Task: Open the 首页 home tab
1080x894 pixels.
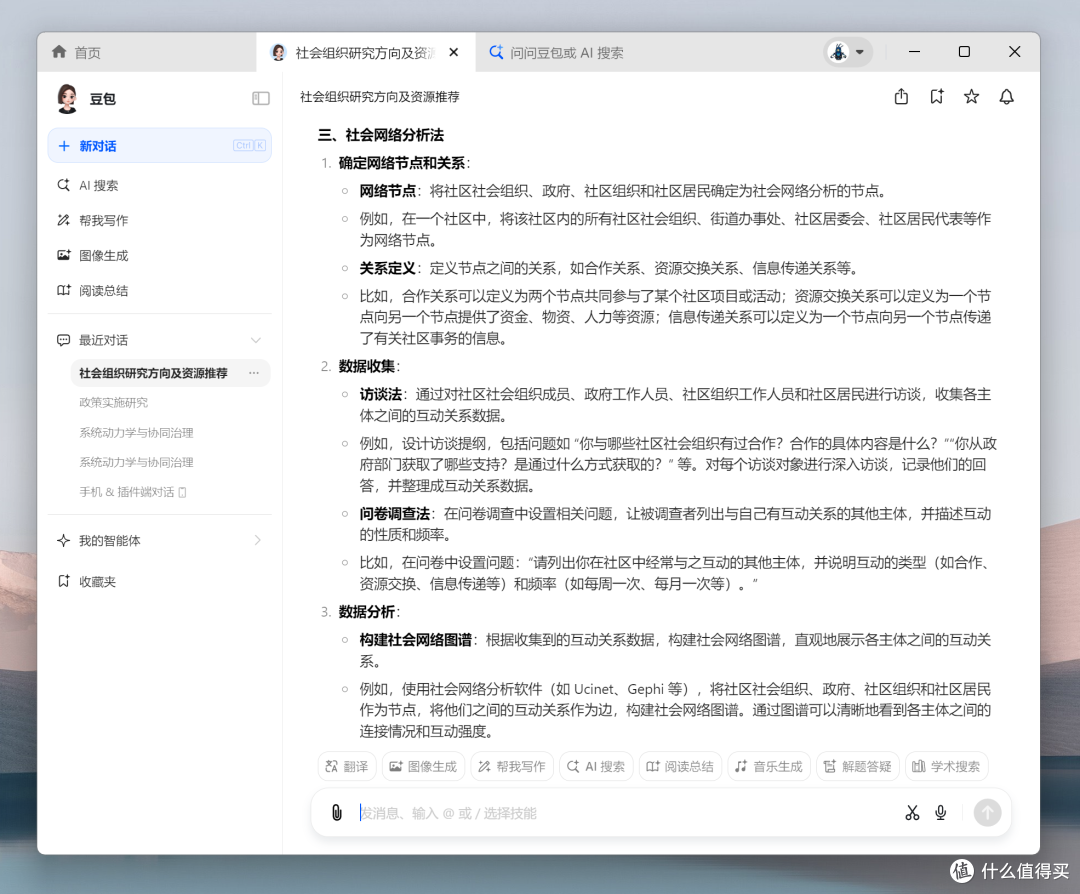Action: (146, 52)
